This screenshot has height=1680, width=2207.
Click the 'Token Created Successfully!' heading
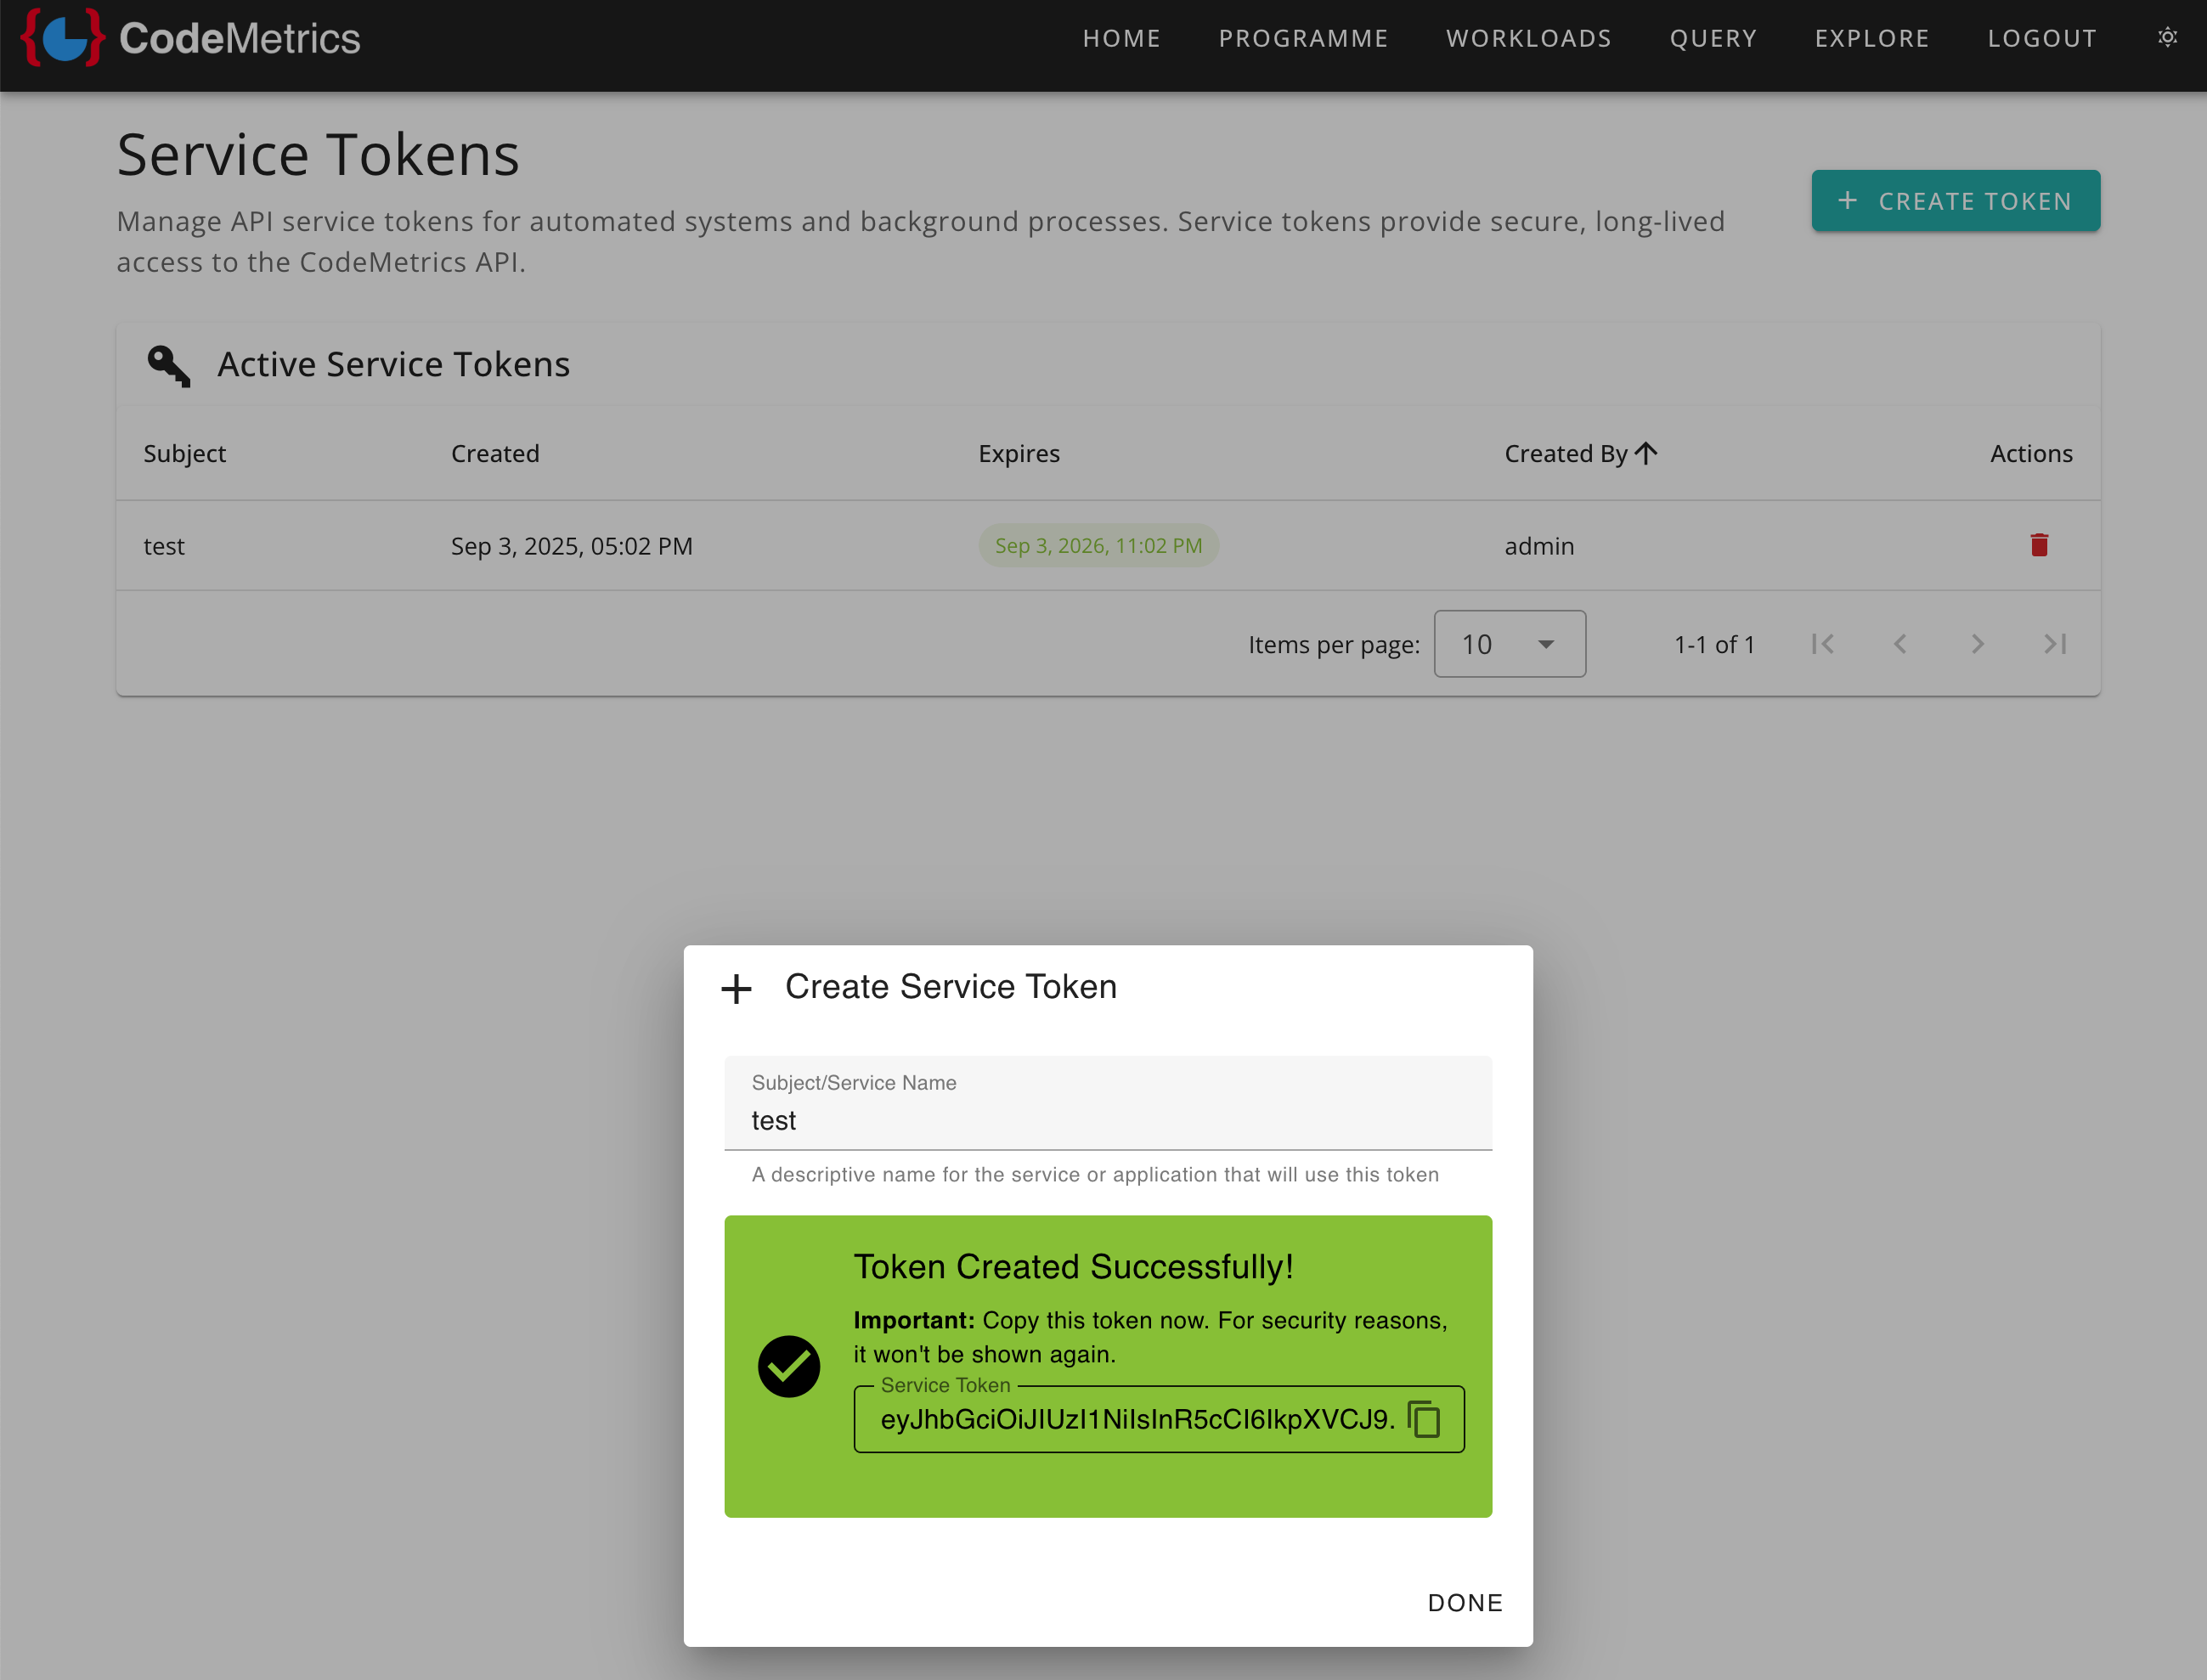(x=1073, y=1266)
